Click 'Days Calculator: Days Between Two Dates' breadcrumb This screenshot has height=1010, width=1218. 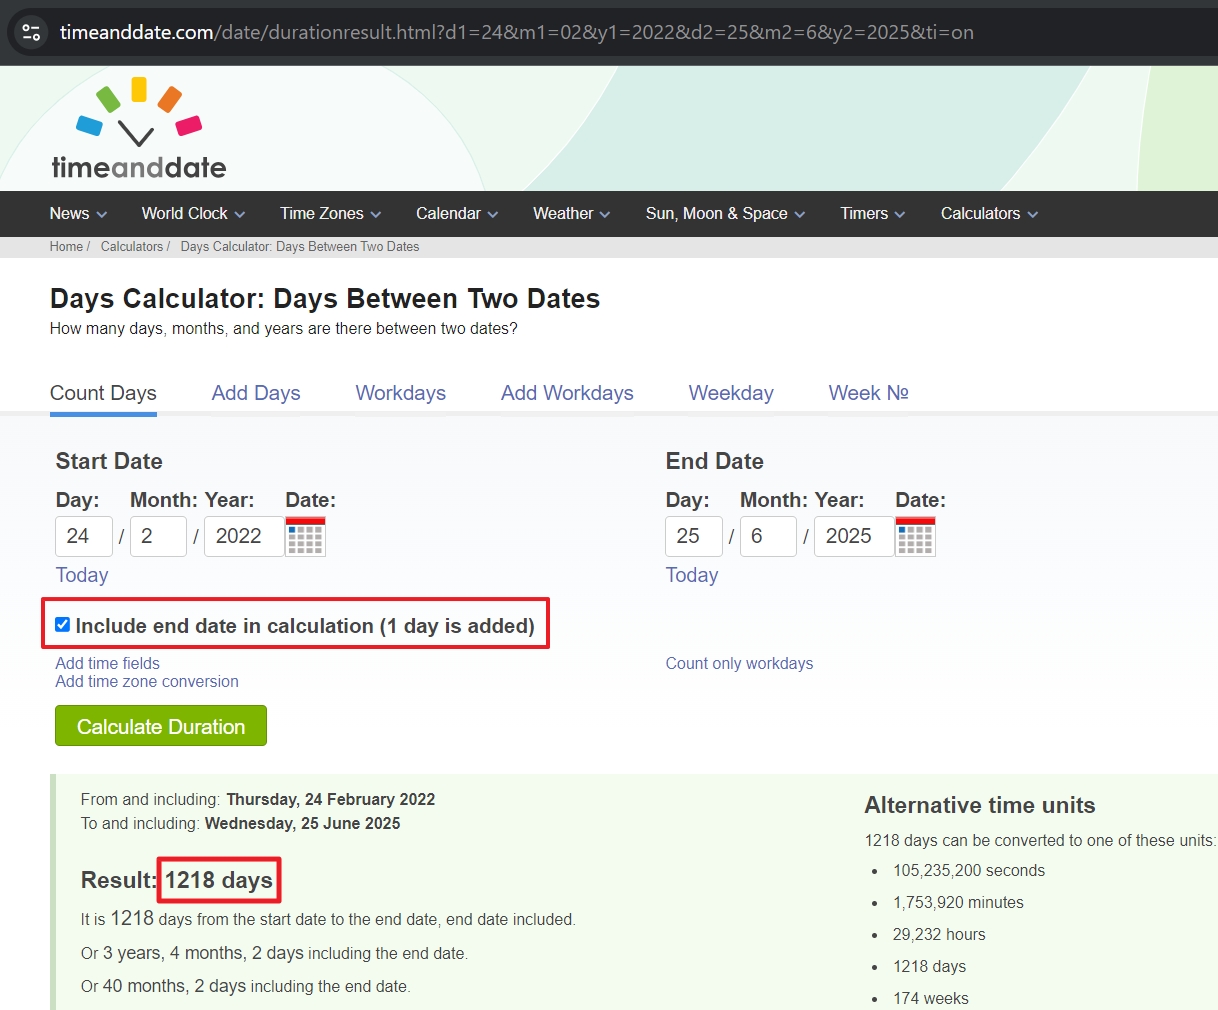[300, 247]
